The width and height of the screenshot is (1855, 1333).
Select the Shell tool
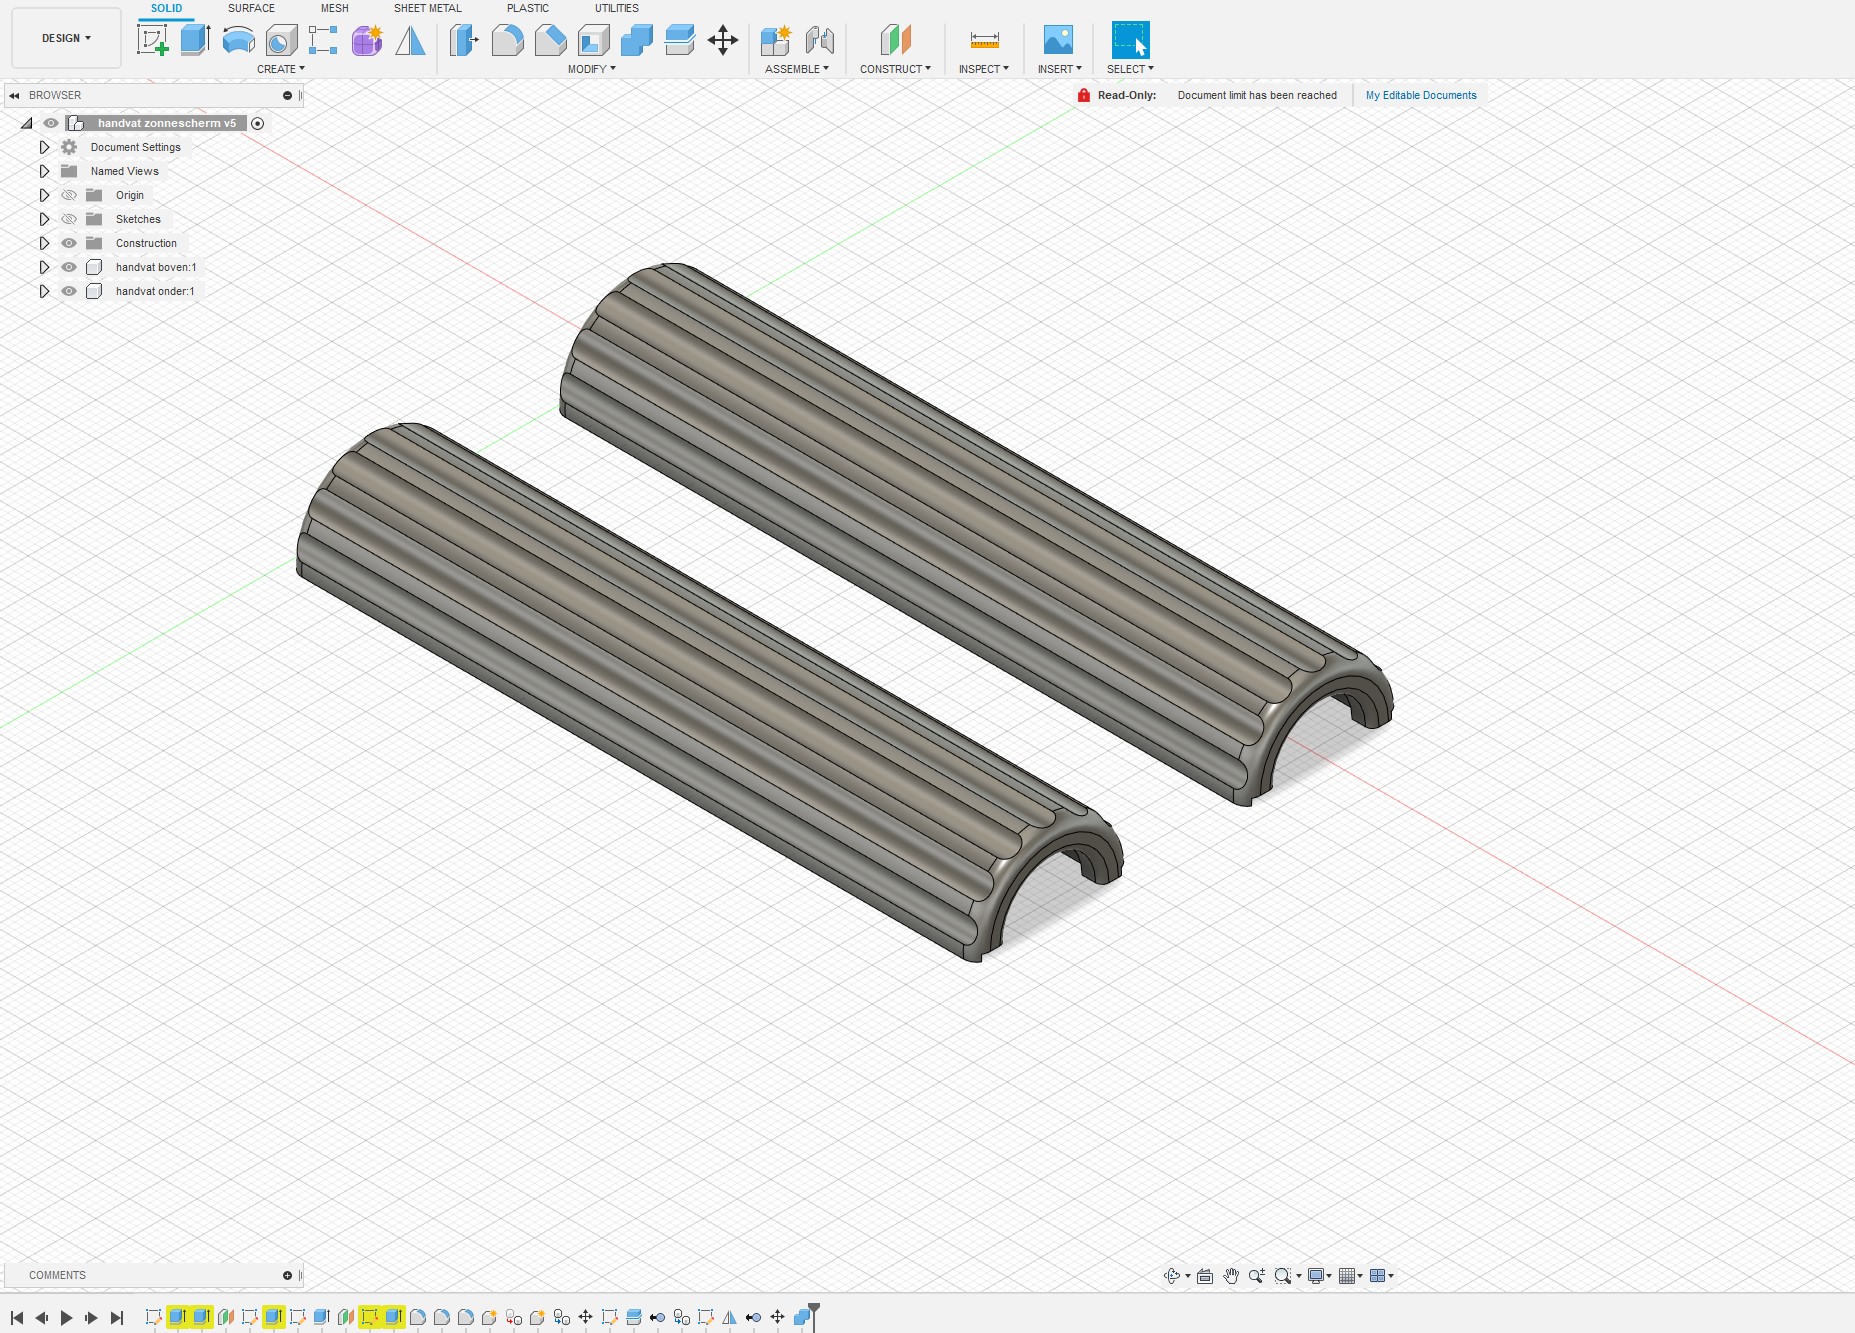click(593, 40)
